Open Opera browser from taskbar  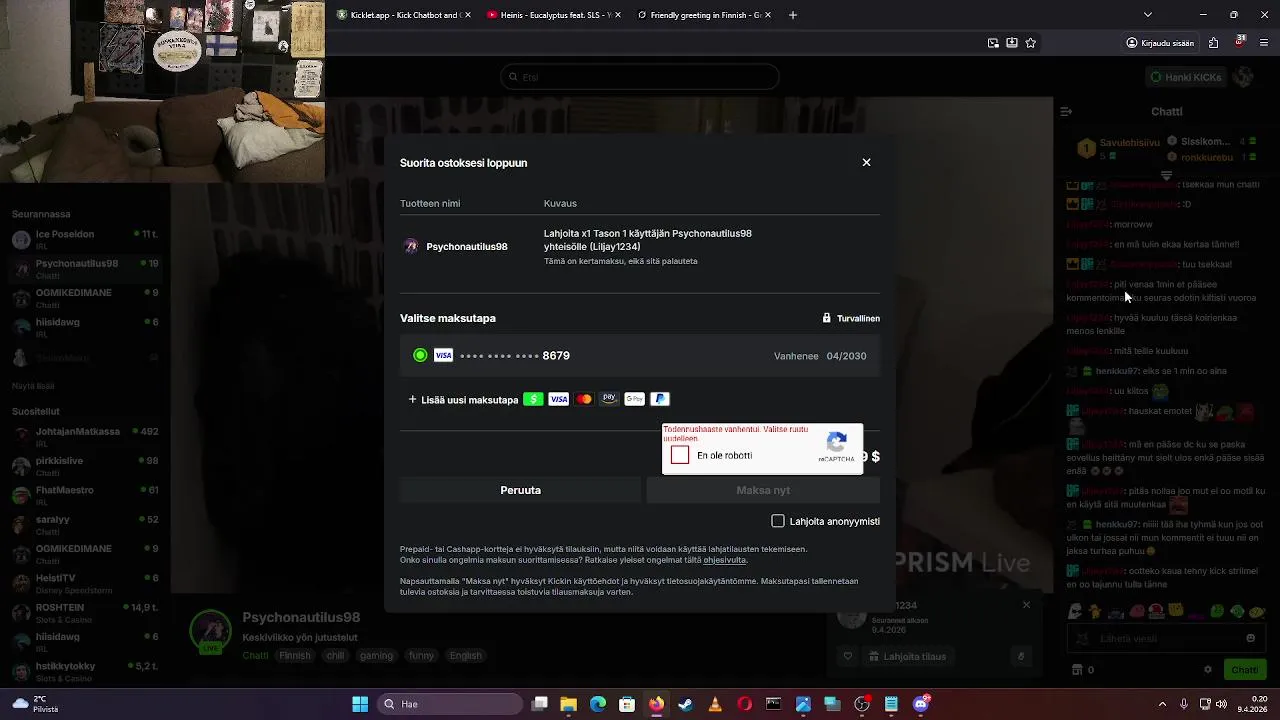point(744,704)
